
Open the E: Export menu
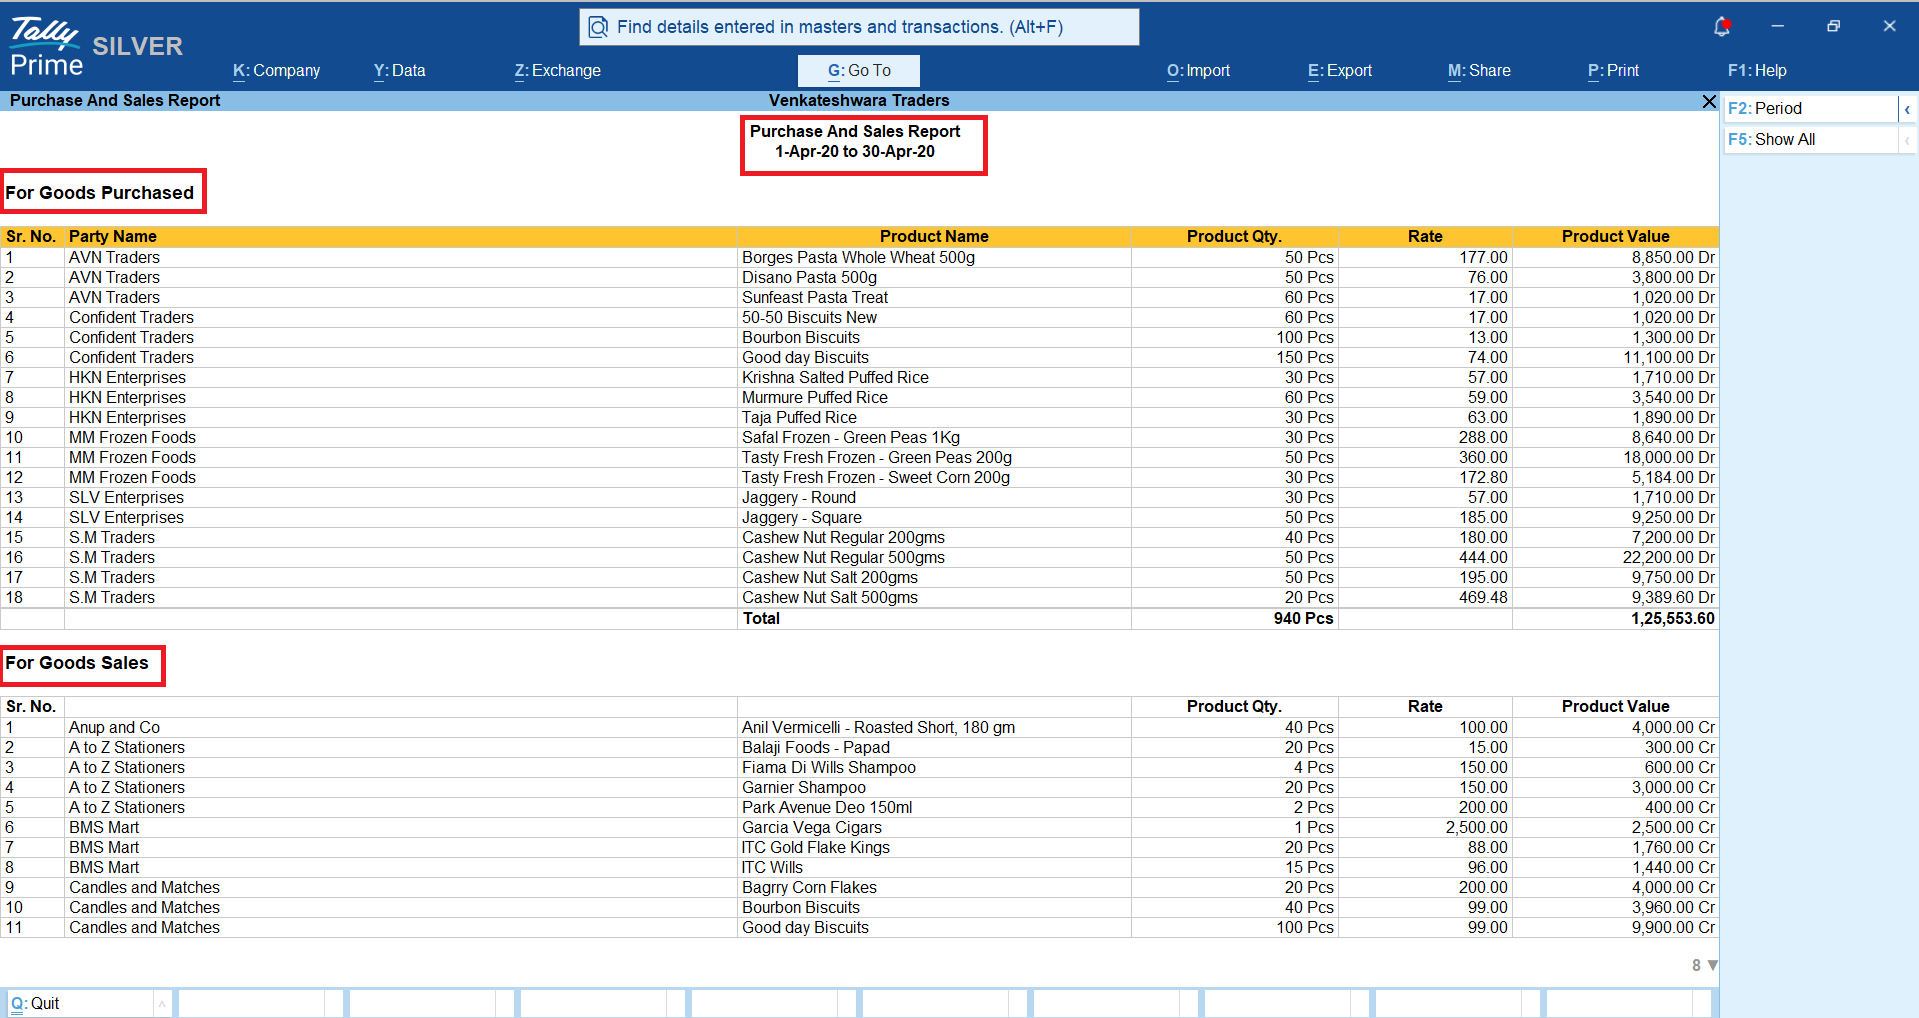[1340, 71]
